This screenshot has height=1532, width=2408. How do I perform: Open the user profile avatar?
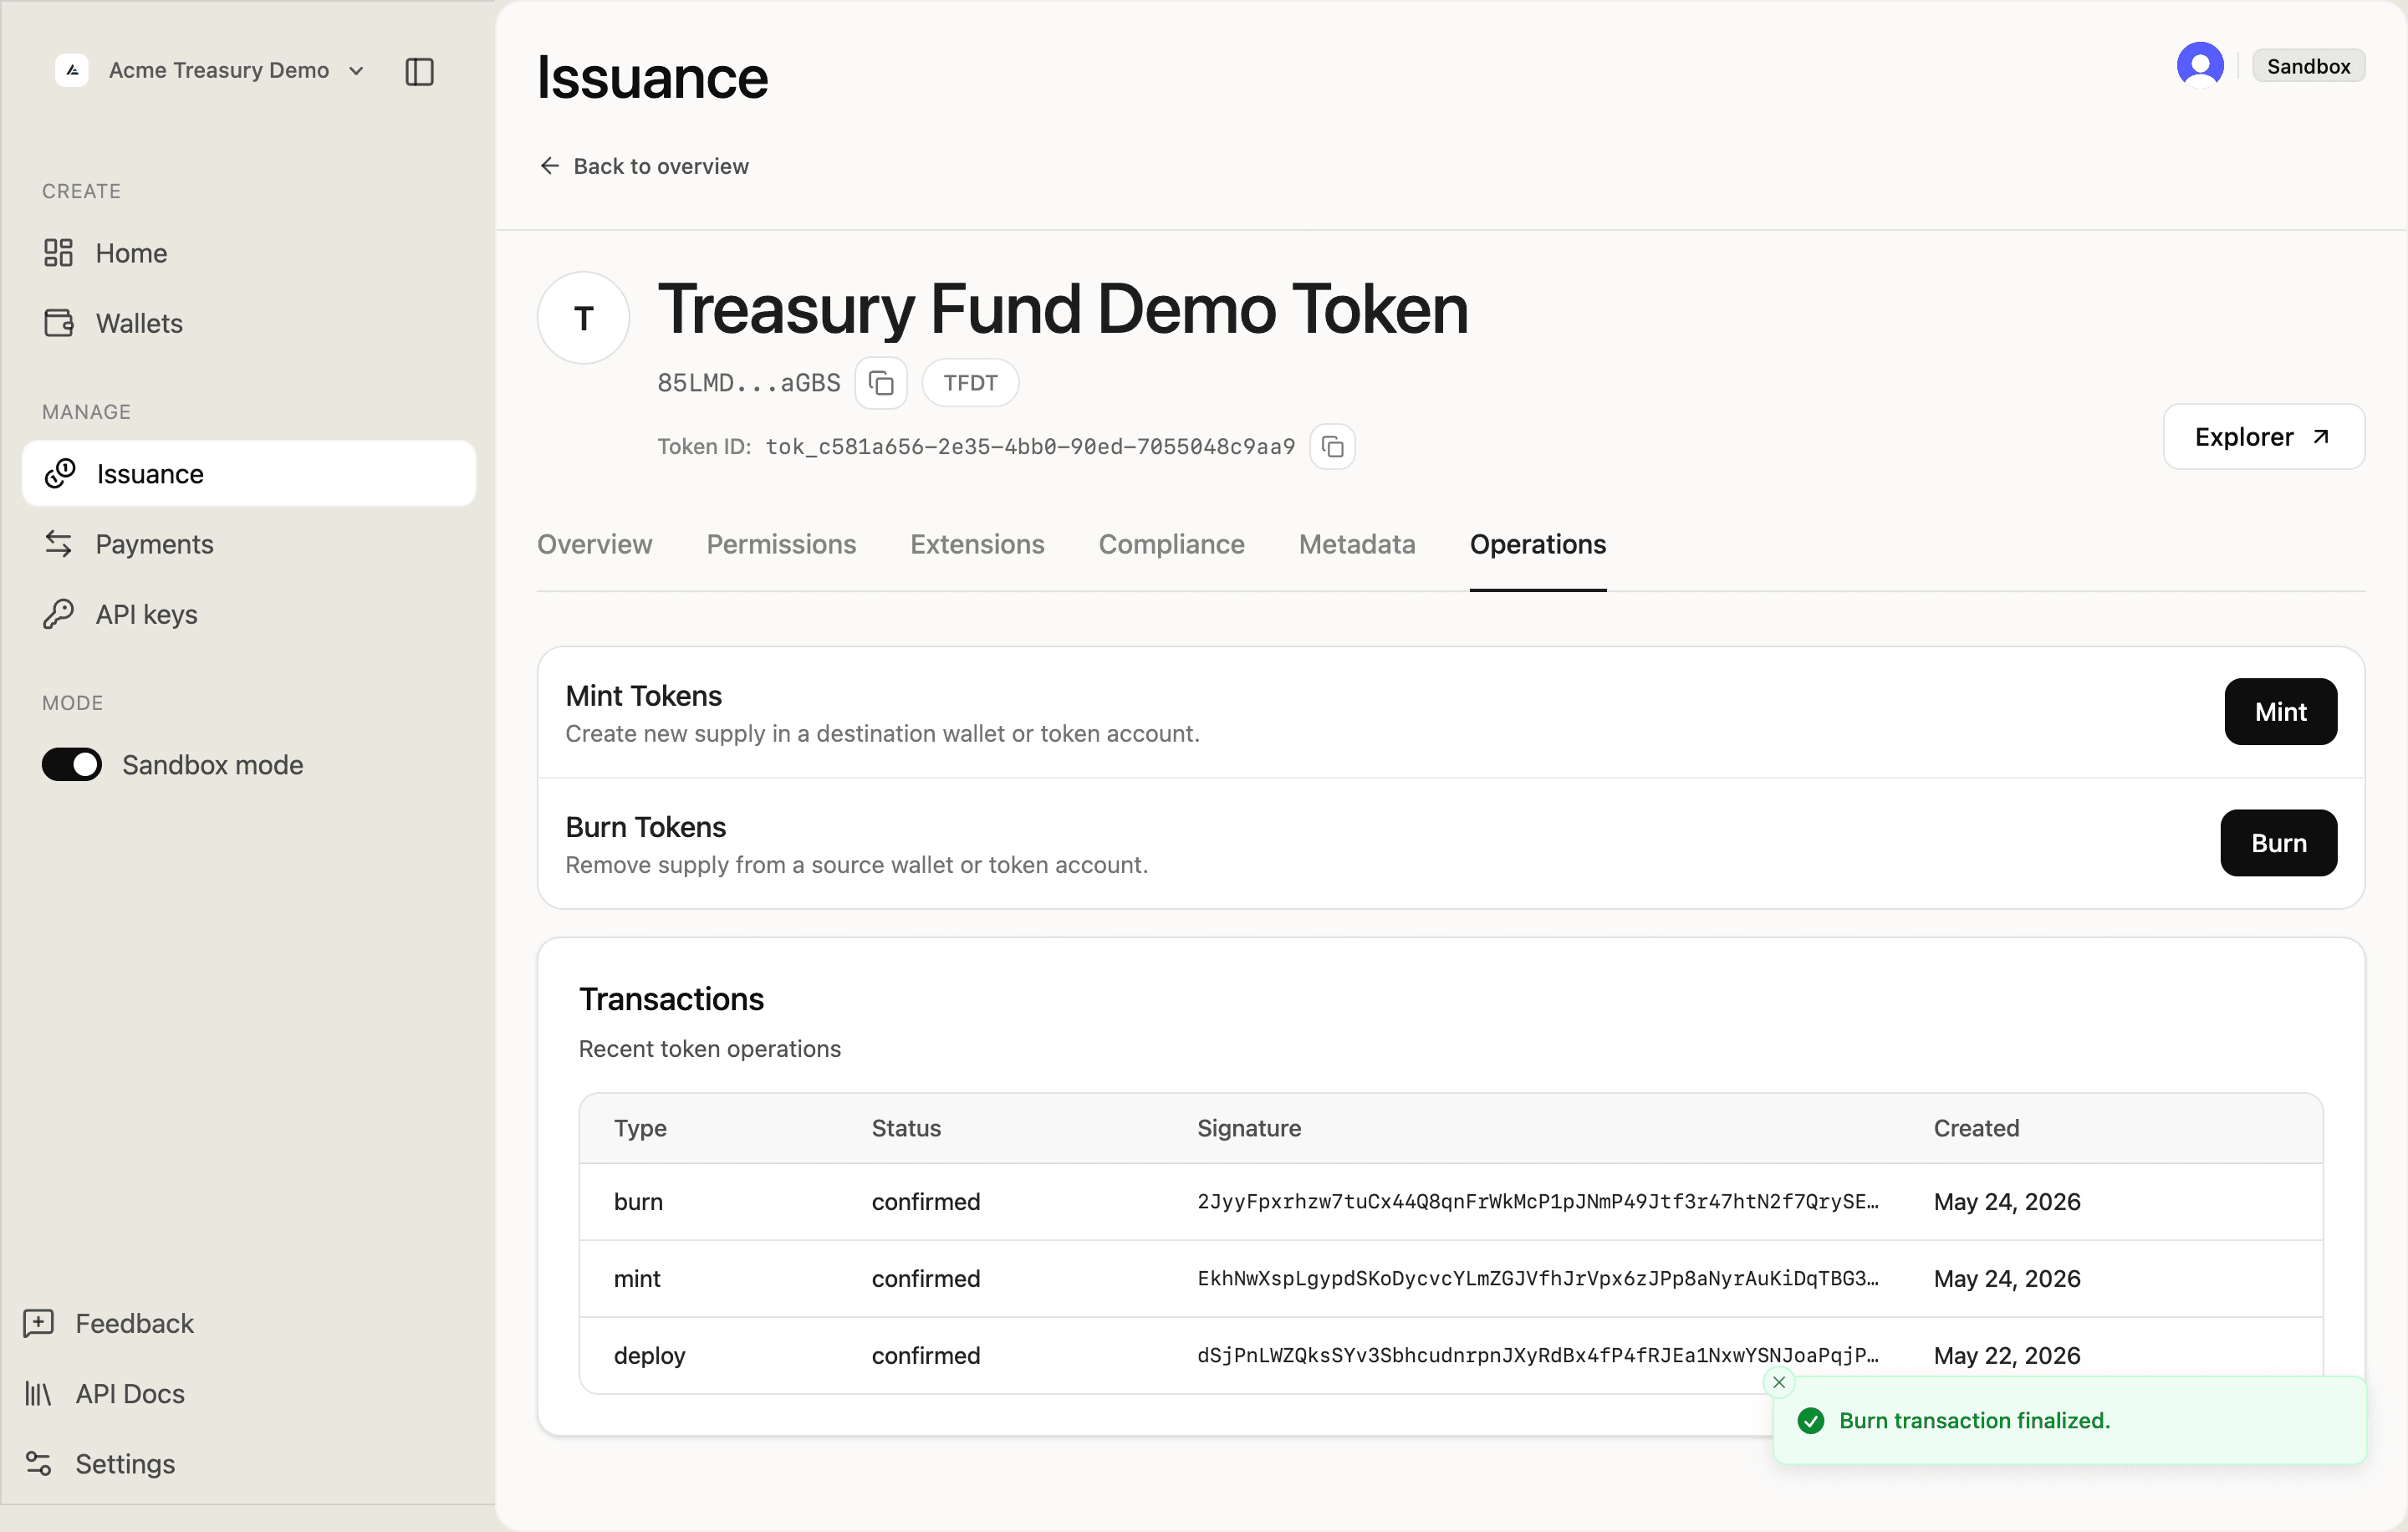[2200, 66]
